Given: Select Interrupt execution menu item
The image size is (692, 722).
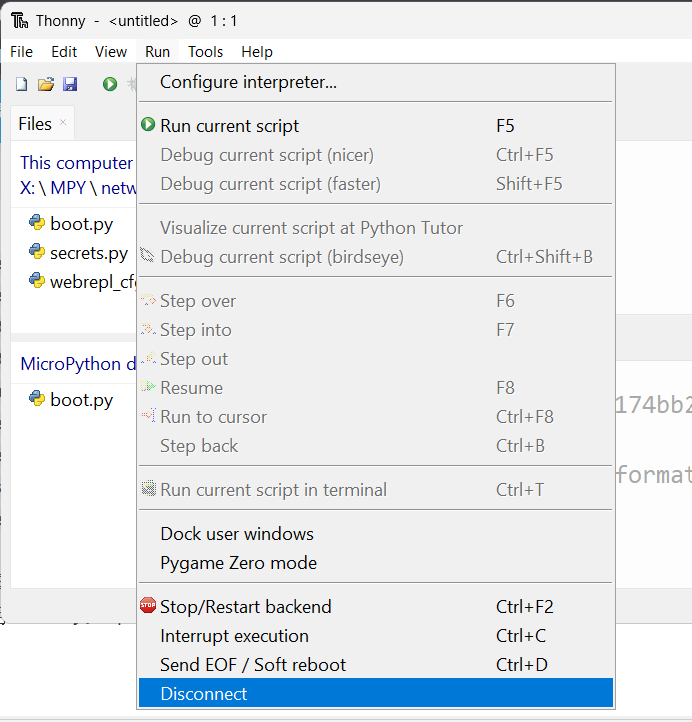Looking at the screenshot, I should pyautogui.click(x=376, y=636).
